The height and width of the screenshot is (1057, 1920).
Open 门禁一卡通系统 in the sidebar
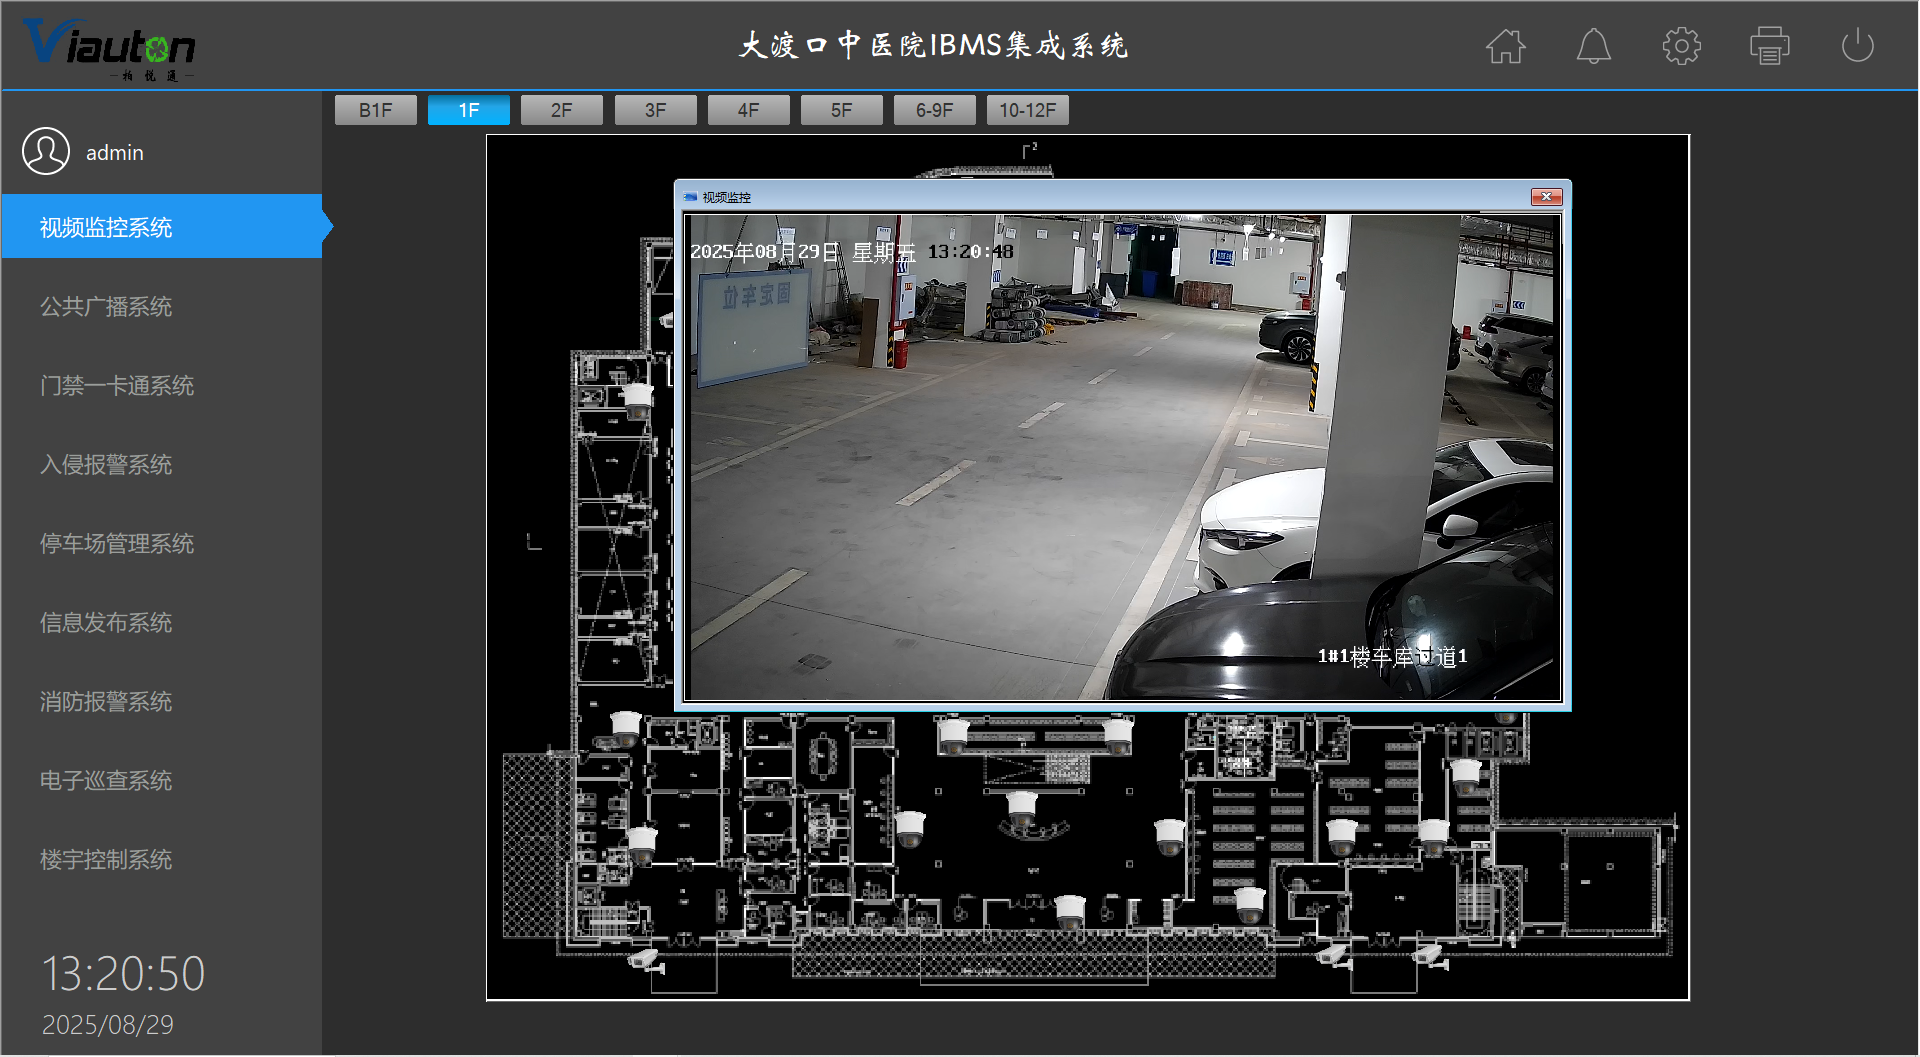[117, 386]
